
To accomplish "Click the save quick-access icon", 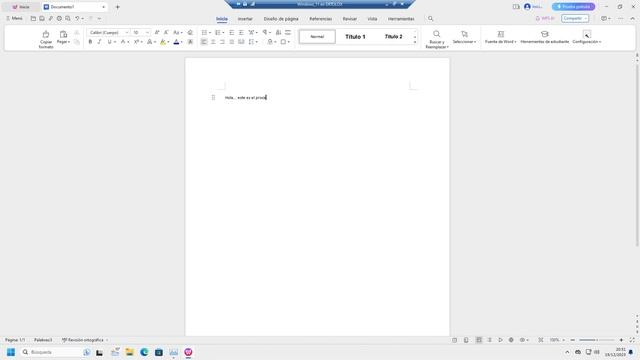I will click(x=42, y=18).
